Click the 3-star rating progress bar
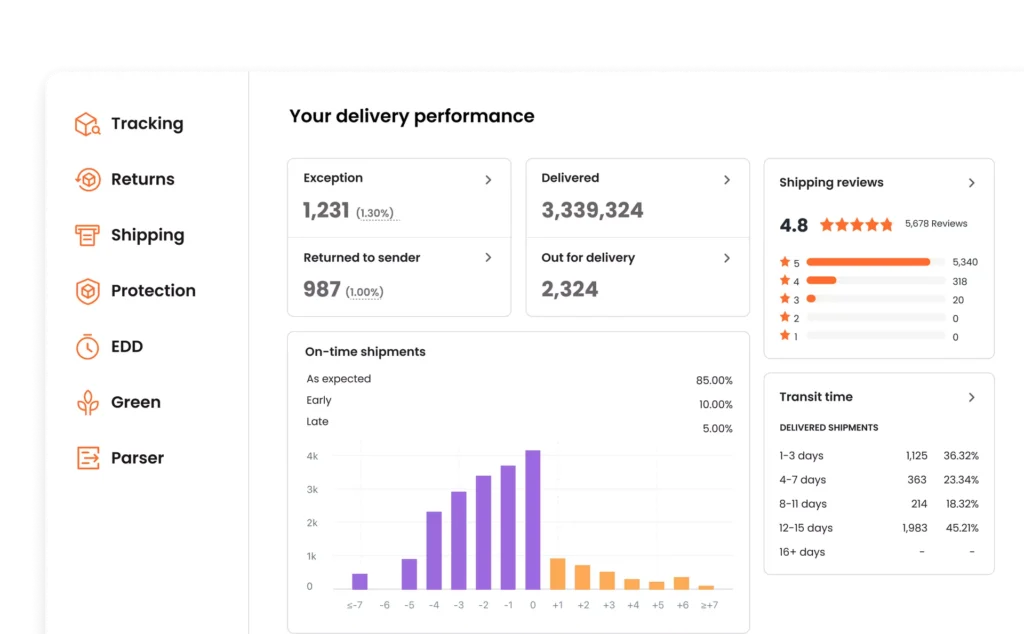The image size is (1024, 634). click(876, 298)
